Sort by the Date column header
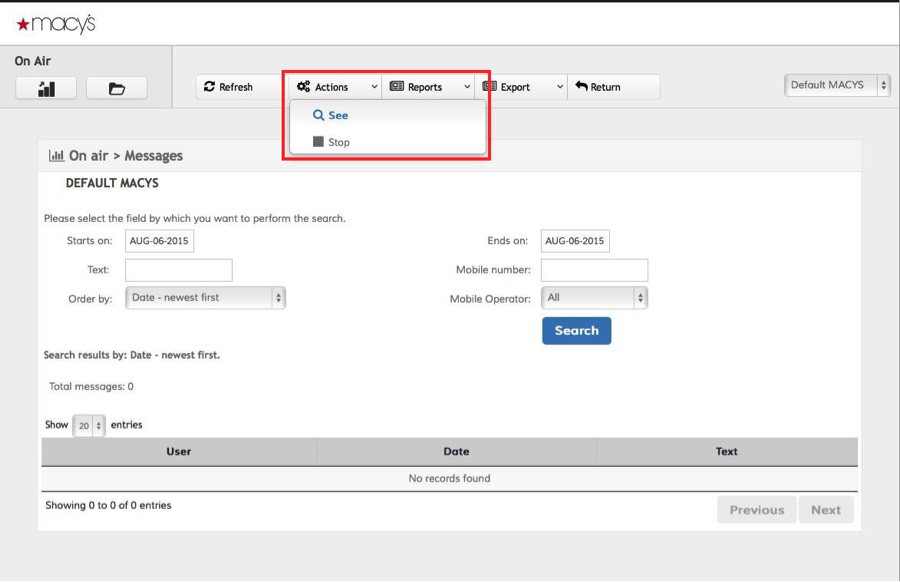The width and height of the screenshot is (900, 582). point(456,452)
